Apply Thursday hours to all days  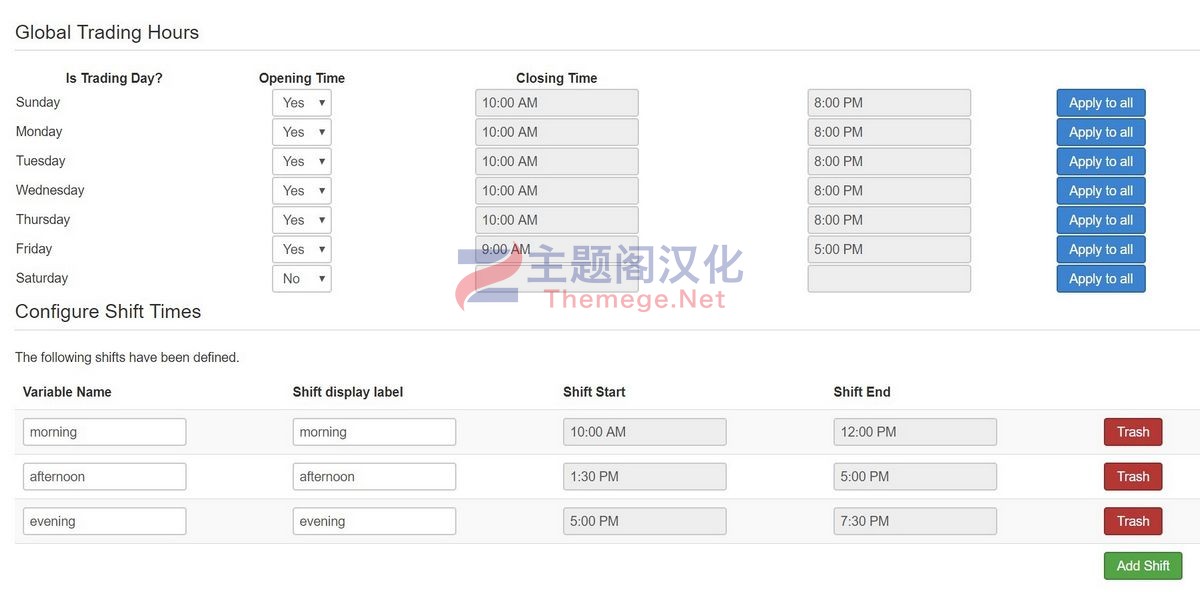click(x=1101, y=220)
